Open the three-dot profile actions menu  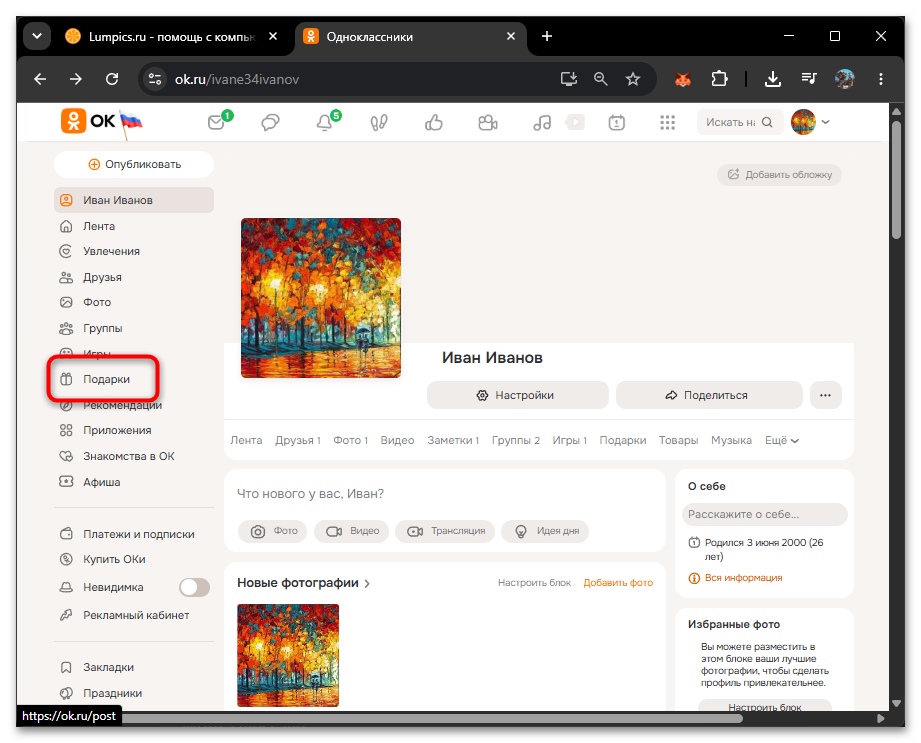tap(825, 395)
